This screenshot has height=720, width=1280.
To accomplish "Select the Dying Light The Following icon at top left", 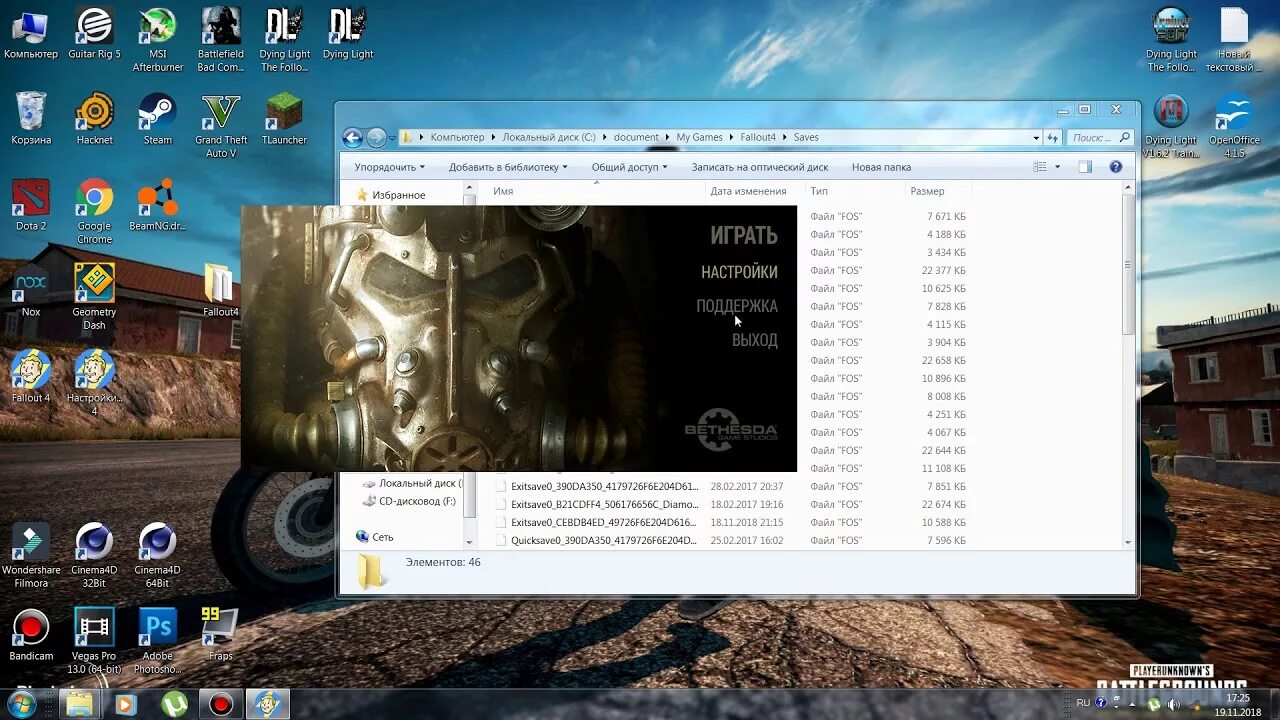I will coord(285,40).
